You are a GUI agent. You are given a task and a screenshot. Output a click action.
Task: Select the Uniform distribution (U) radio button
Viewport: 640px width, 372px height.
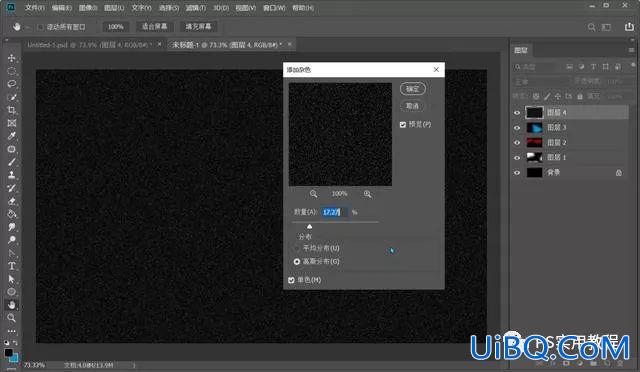click(297, 248)
